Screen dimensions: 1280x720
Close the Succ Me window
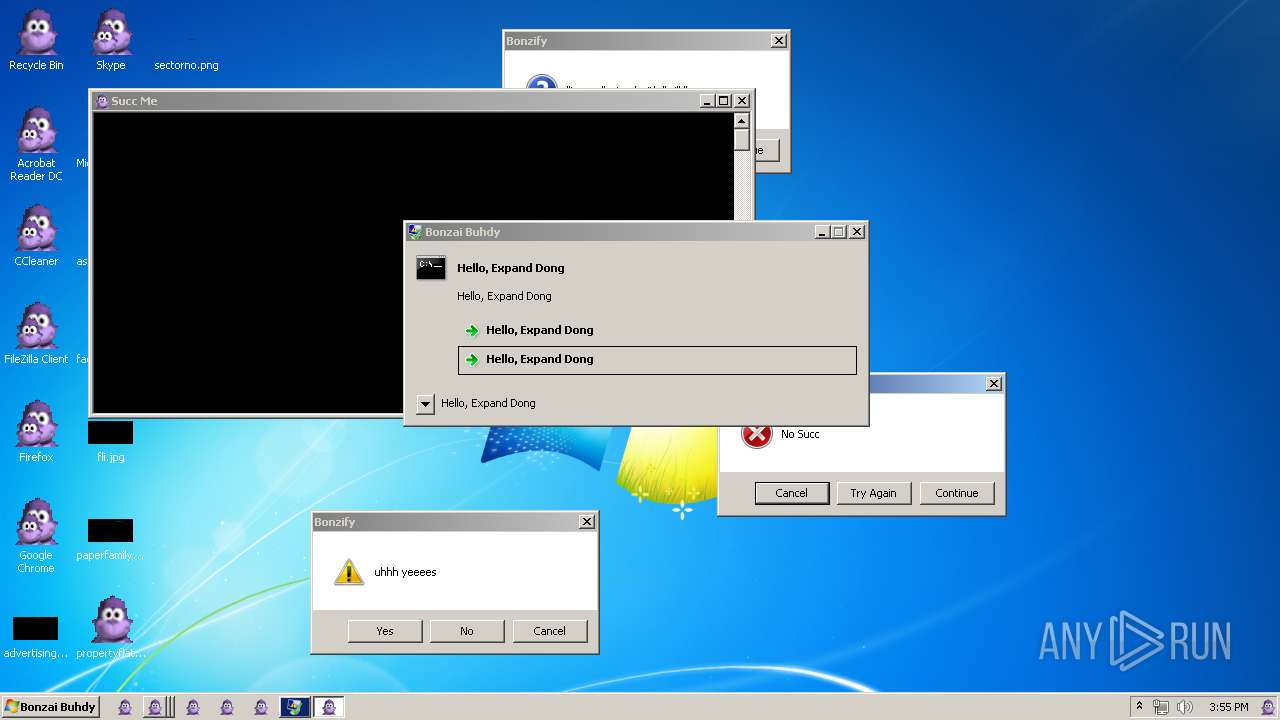pyautogui.click(x=742, y=101)
